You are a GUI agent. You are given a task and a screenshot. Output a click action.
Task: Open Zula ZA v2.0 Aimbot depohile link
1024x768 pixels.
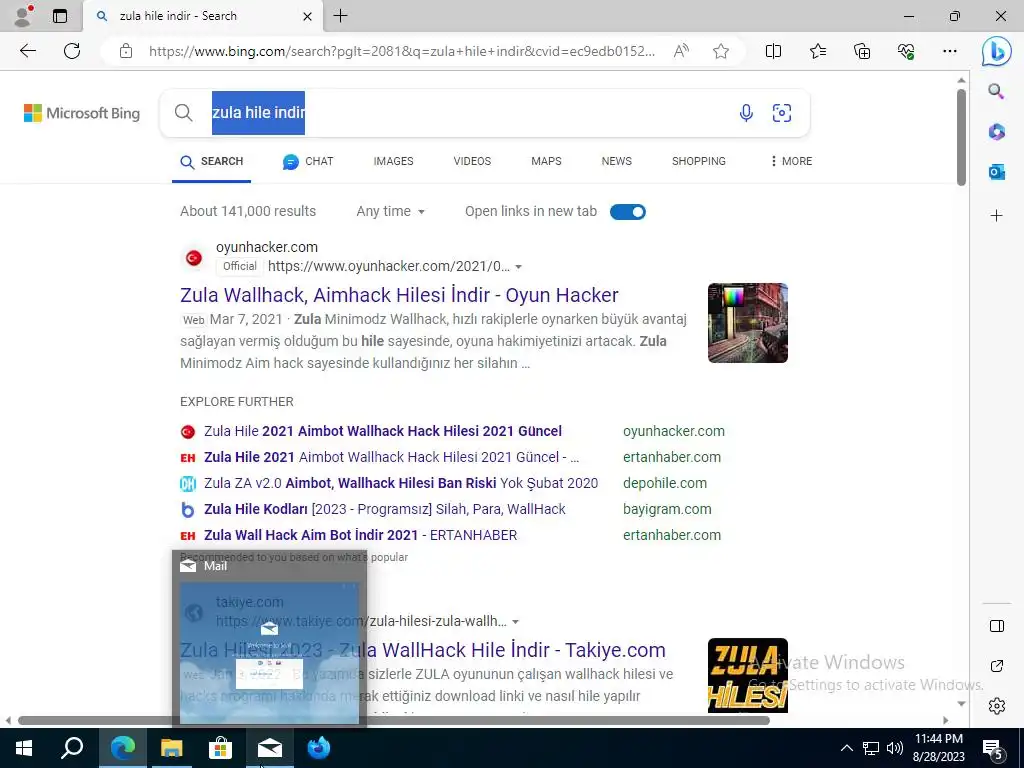[401, 483]
